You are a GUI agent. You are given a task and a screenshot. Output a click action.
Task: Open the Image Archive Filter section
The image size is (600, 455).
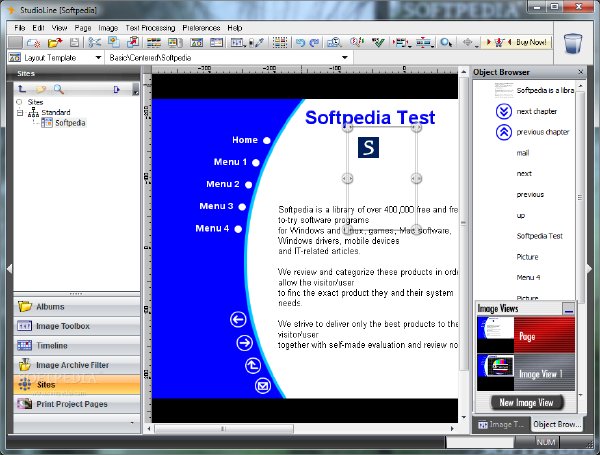(77, 365)
